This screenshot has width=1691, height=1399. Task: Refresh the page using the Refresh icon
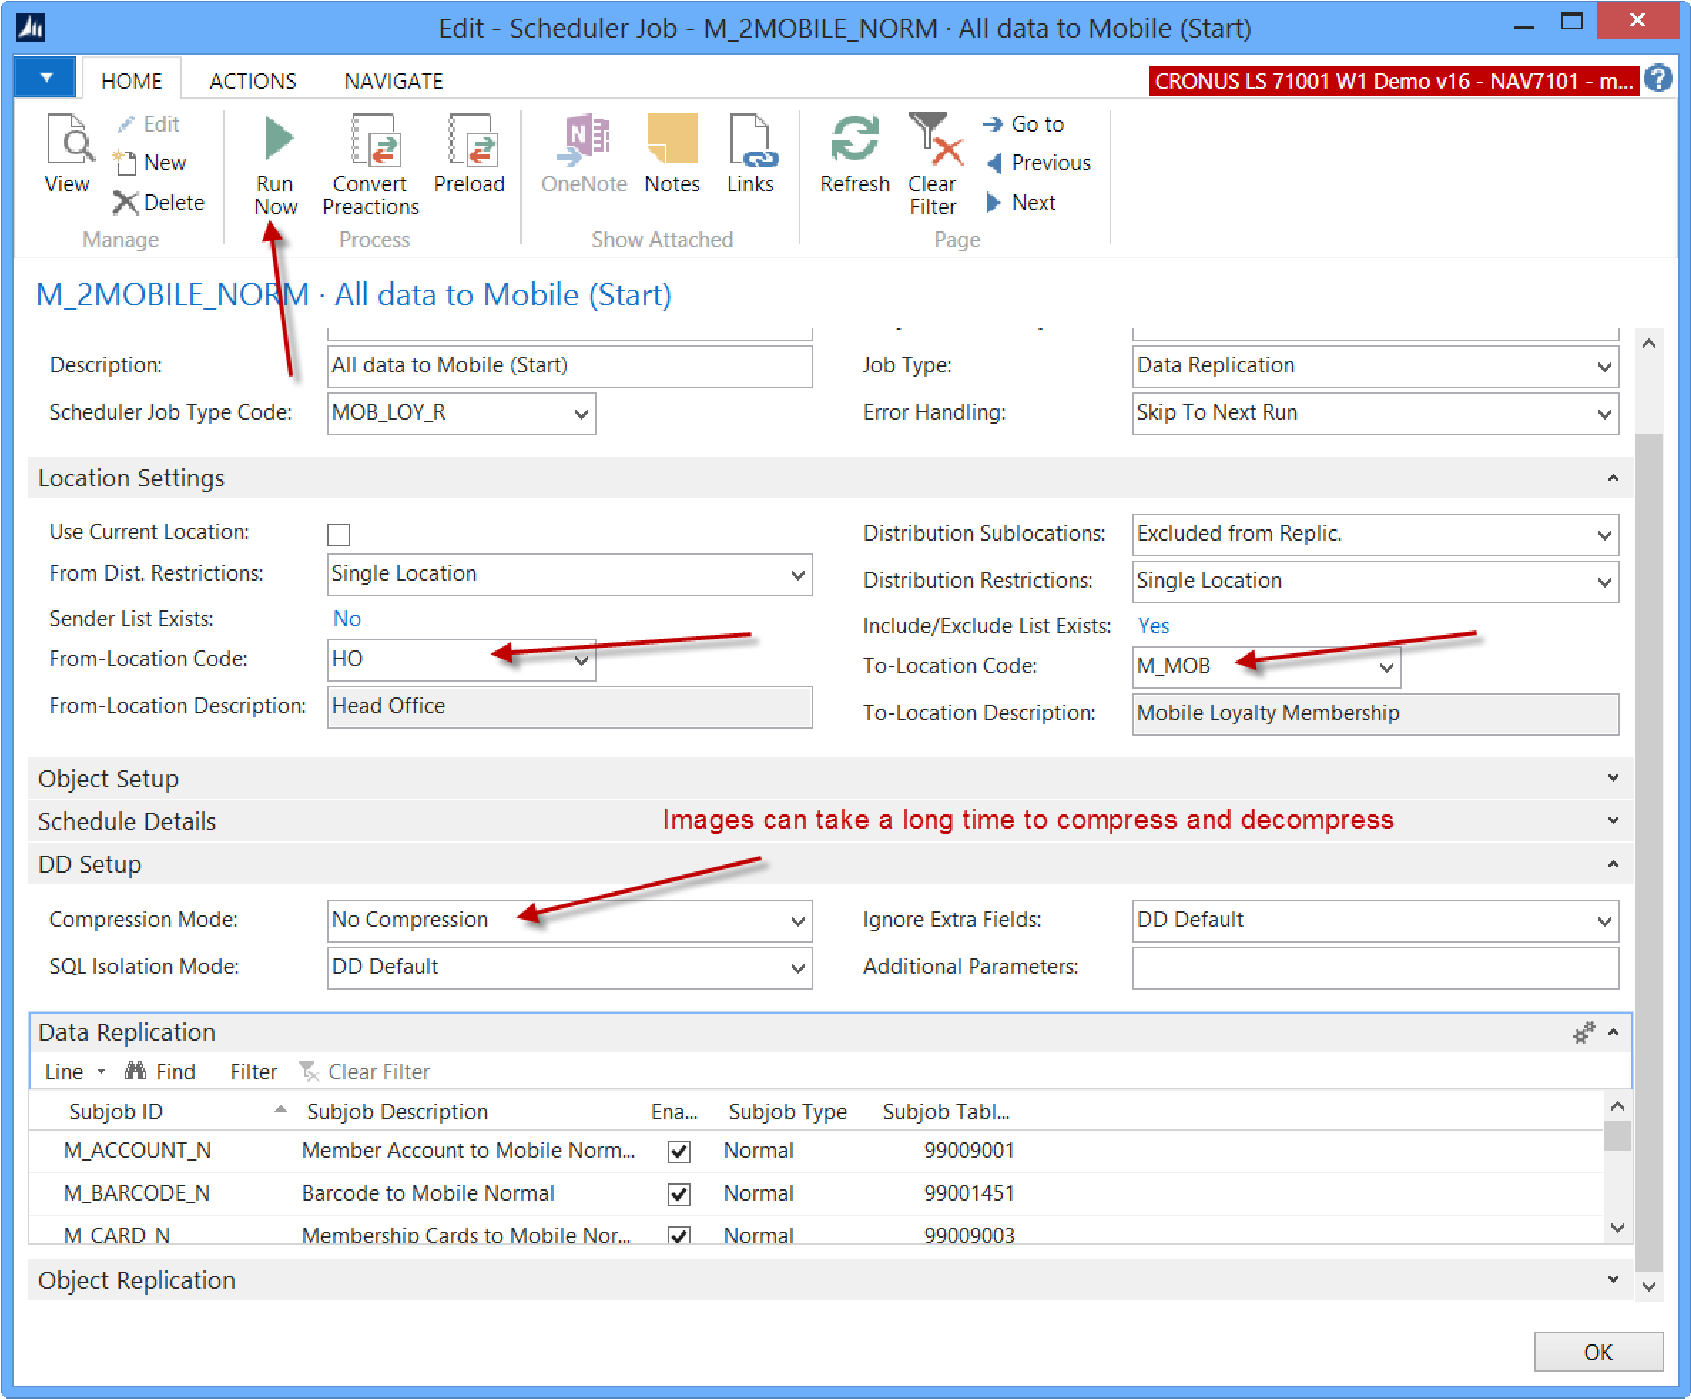(x=854, y=141)
